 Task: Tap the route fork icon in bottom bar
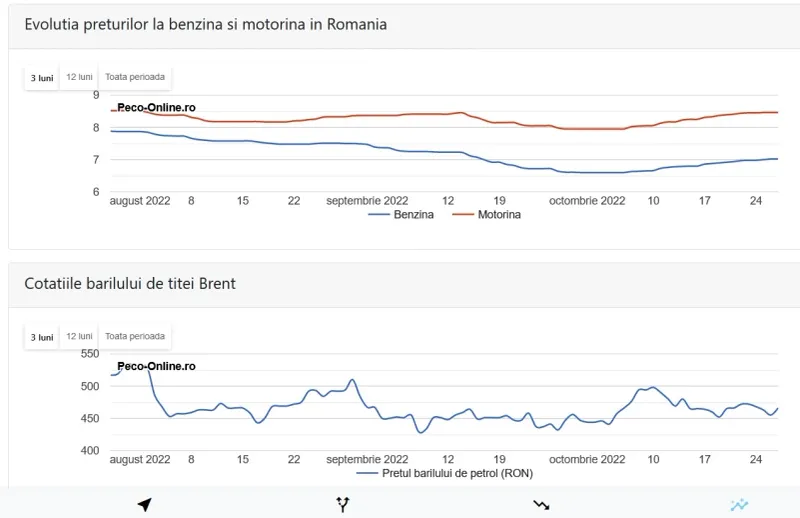(343, 505)
